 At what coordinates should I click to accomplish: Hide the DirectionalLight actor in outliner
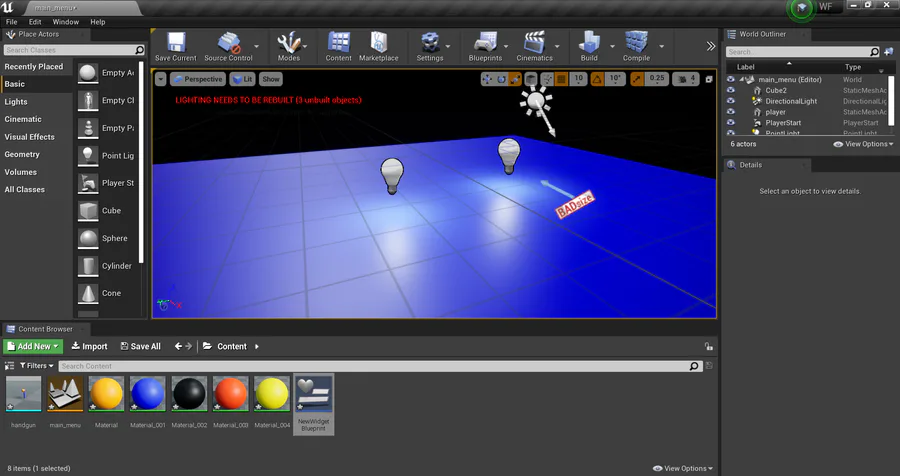(731, 100)
